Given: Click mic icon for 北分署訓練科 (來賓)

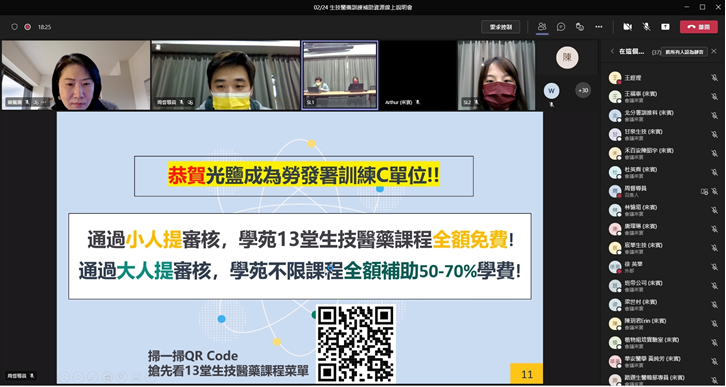Looking at the screenshot, I should (714, 115).
